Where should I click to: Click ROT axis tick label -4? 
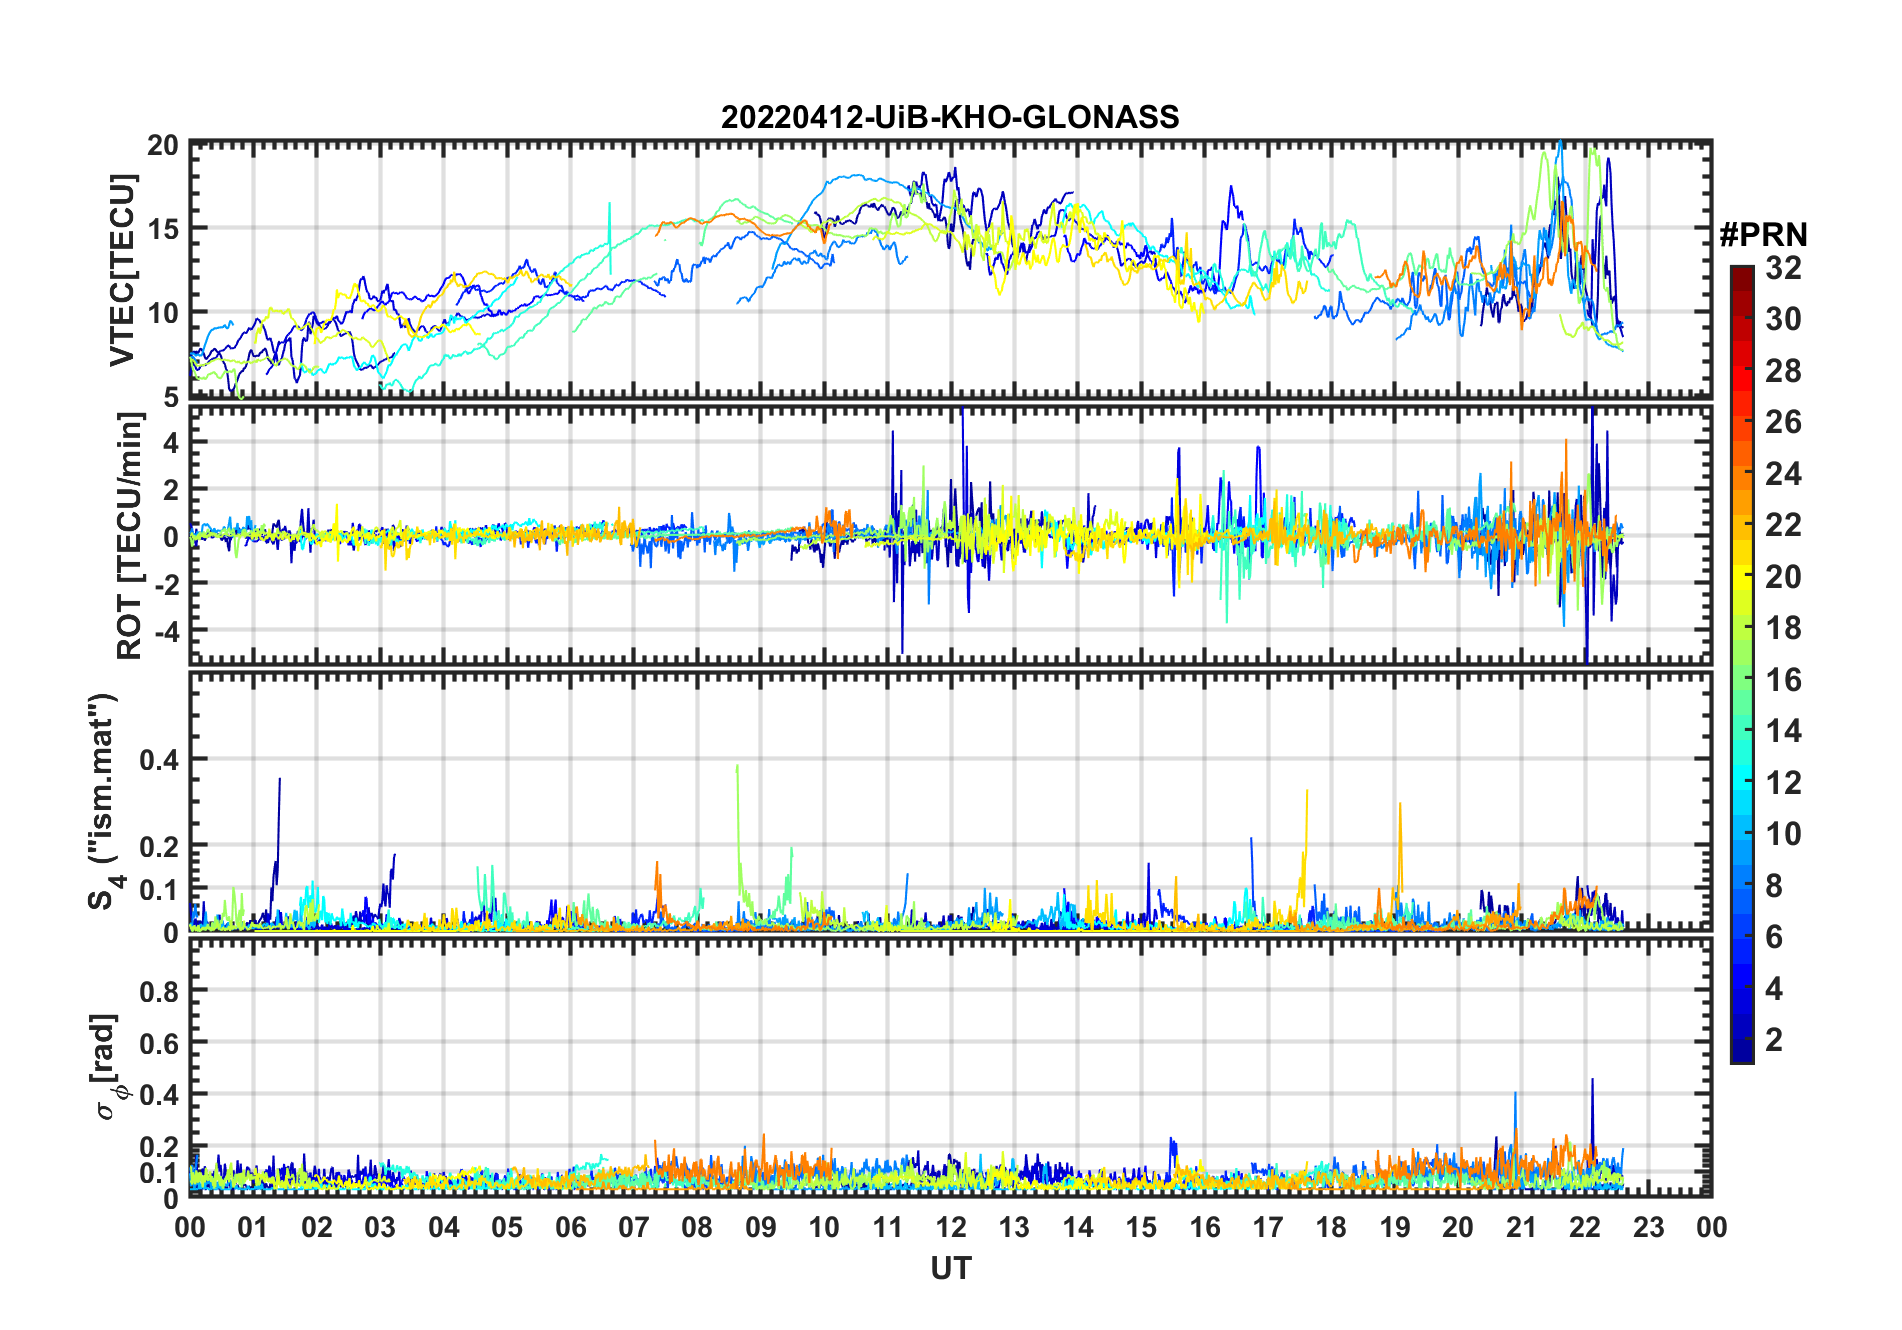tap(166, 630)
